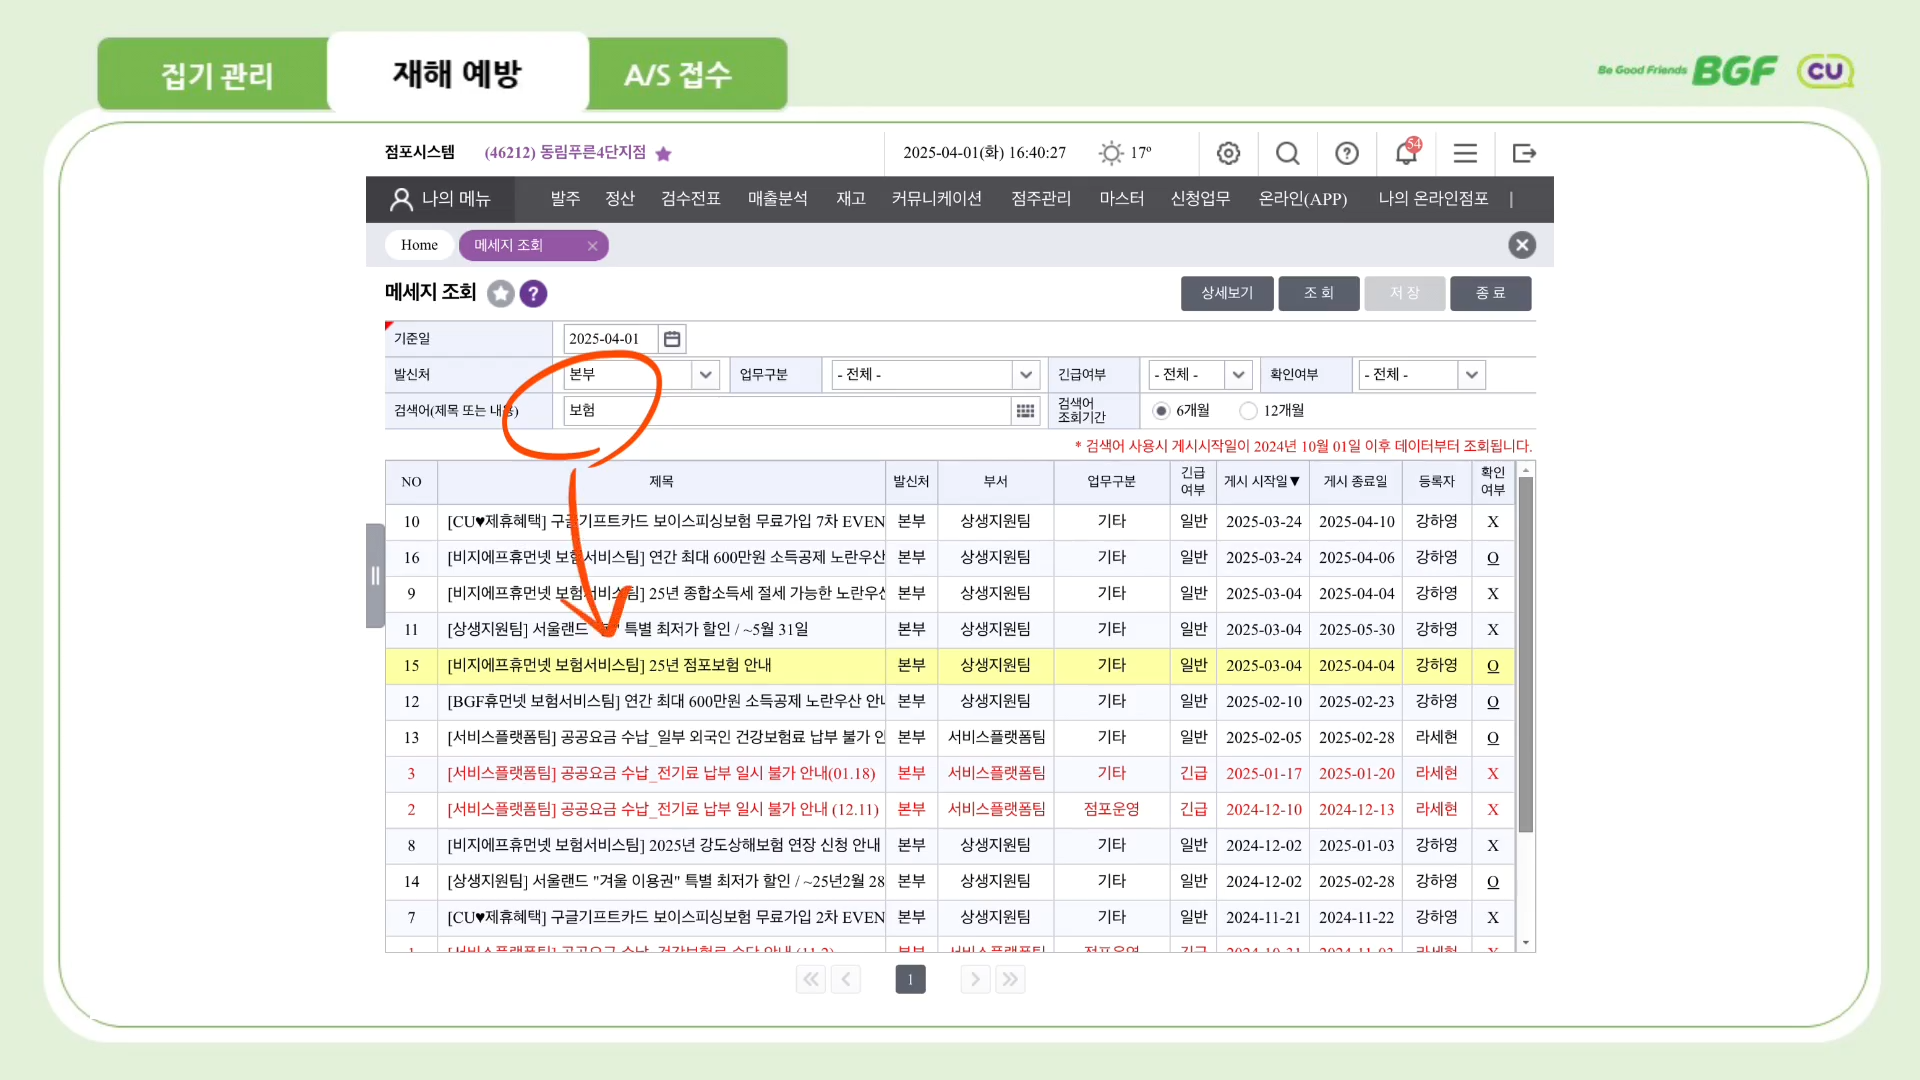Open the help question mark in header
The width and height of the screenshot is (1920, 1080).
pyautogui.click(x=1347, y=153)
